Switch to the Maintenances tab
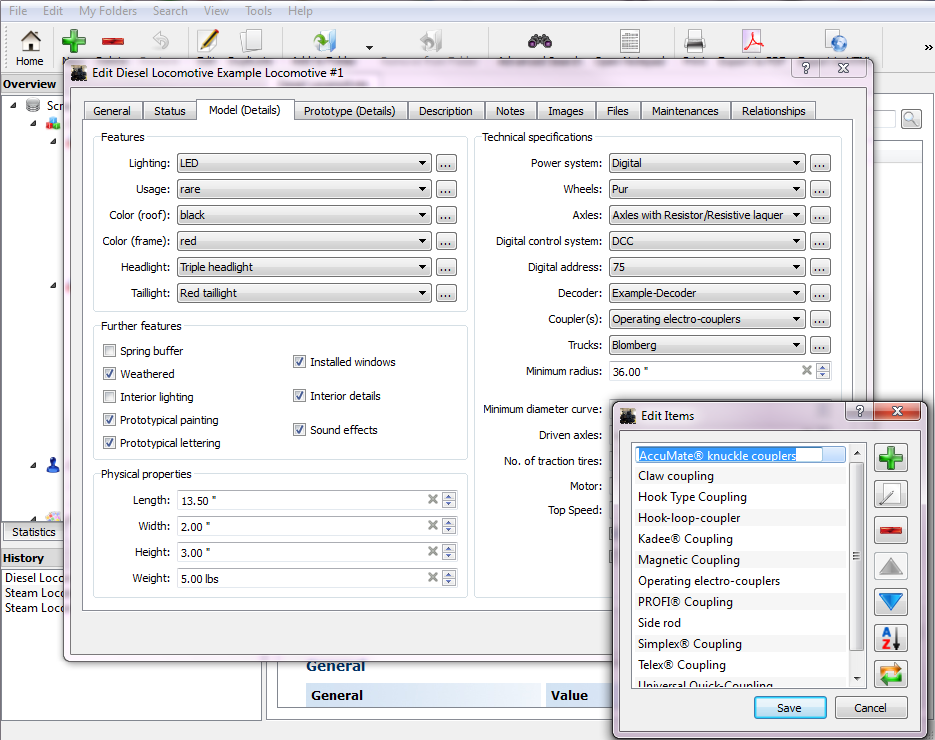The width and height of the screenshot is (935, 740). pos(685,111)
